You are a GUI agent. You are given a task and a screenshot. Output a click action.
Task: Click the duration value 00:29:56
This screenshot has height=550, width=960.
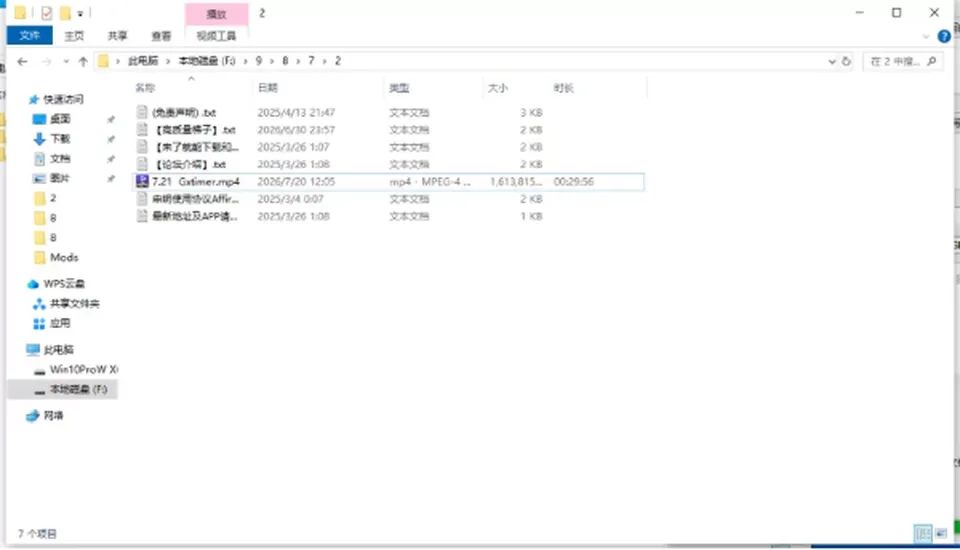(x=574, y=181)
